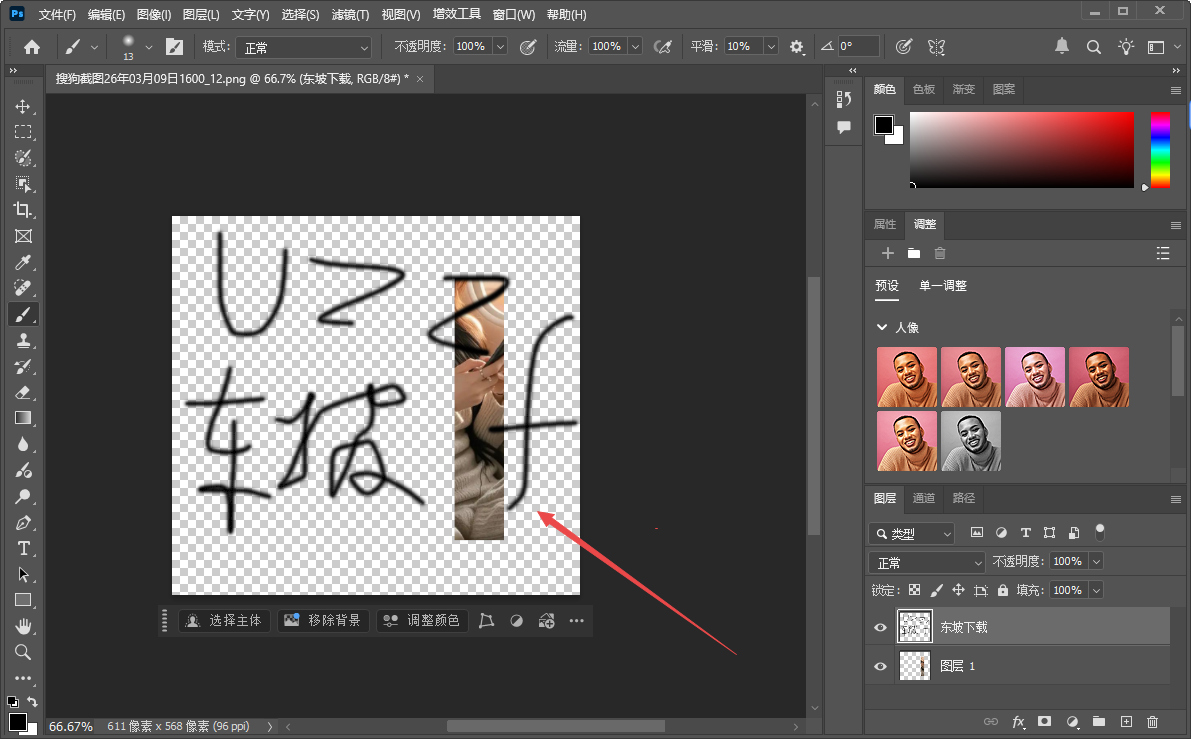Click the 移除背景 button
Image resolution: width=1191 pixels, height=739 pixels.
(x=323, y=621)
